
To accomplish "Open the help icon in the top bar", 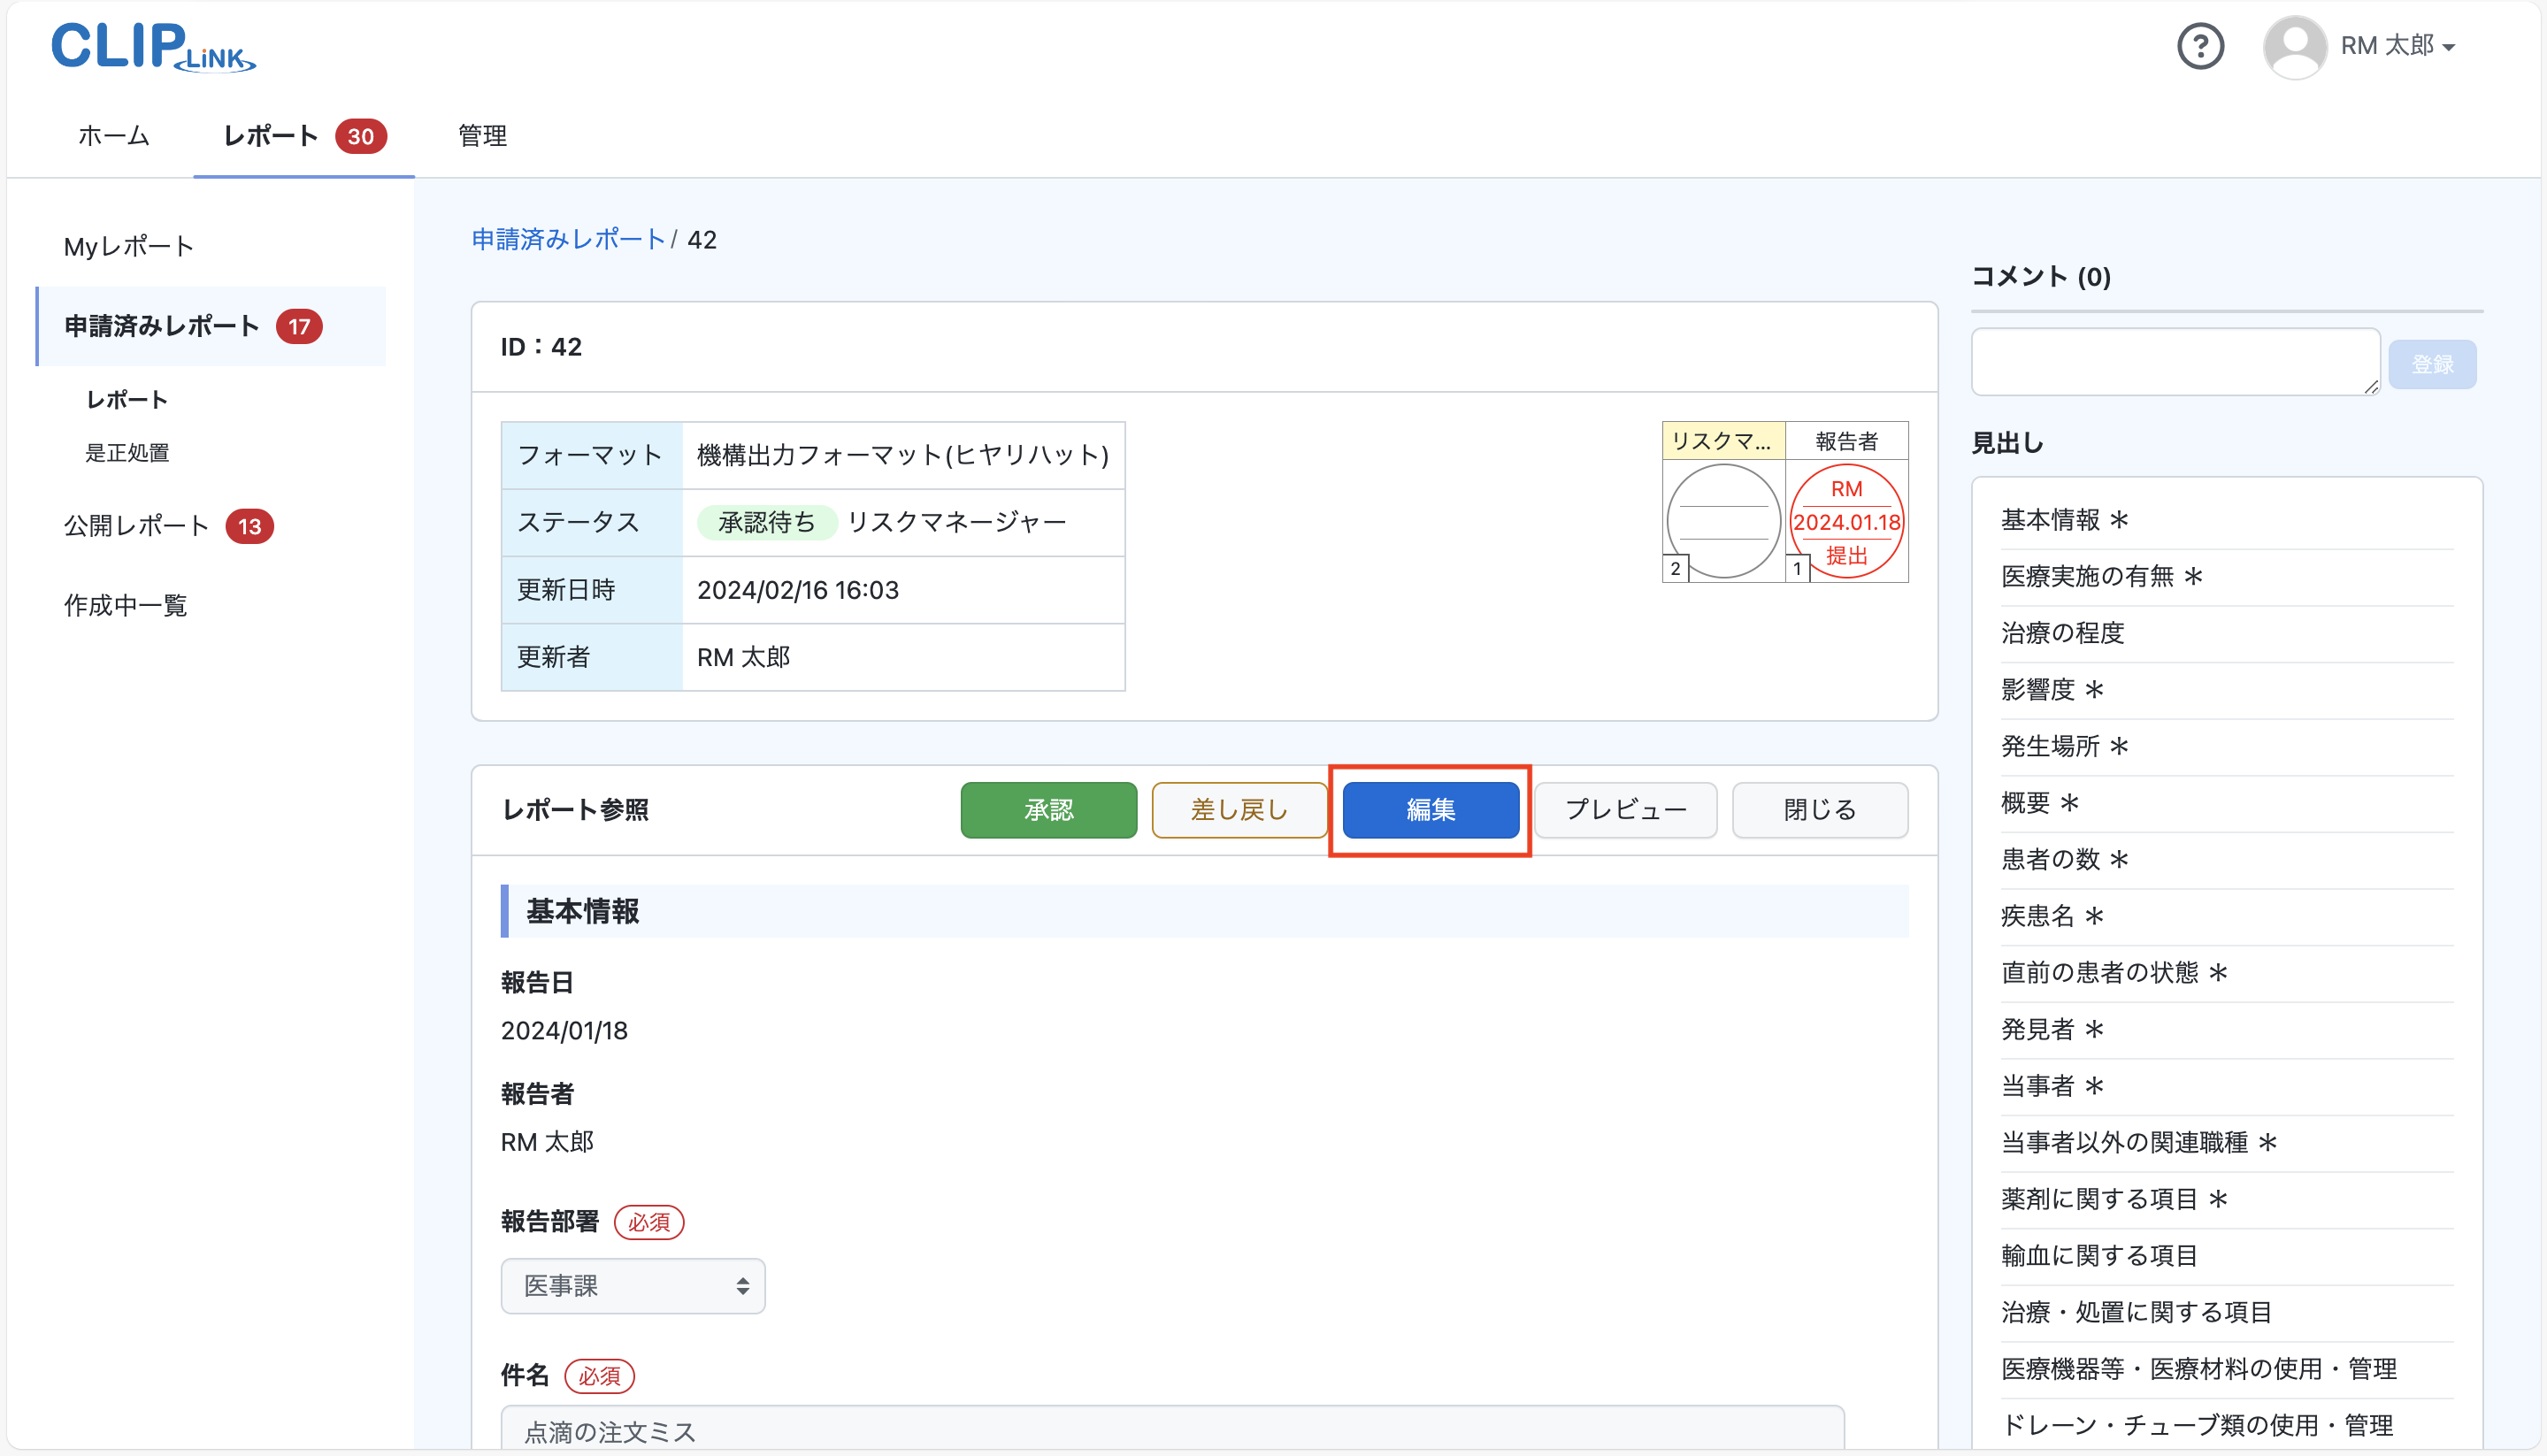I will [x=2200, y=46].
